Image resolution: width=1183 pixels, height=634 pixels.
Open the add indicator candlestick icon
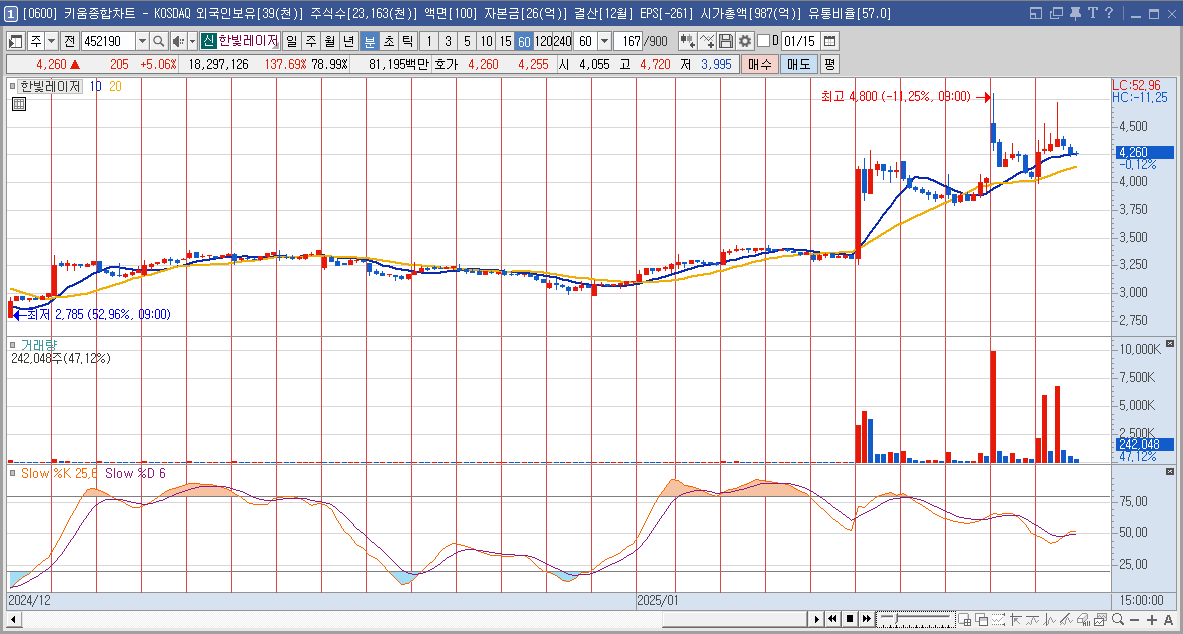click(x=687, y=41)
